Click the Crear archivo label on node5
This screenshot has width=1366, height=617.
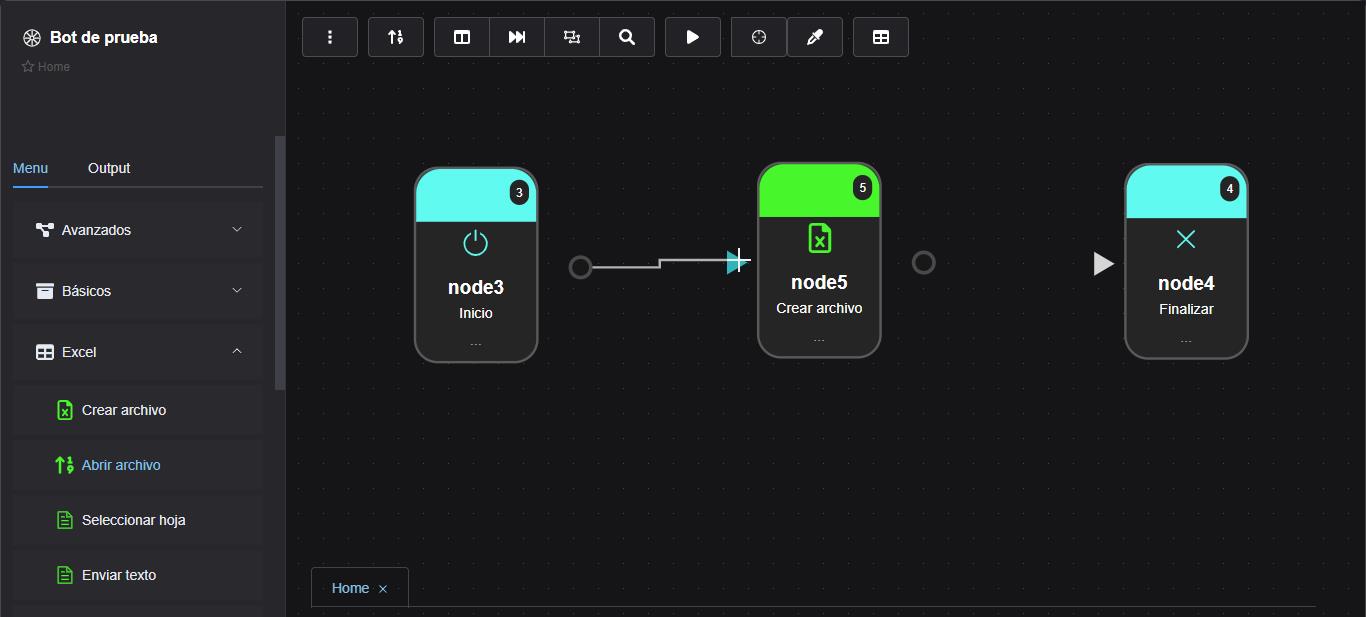coord(819,308)
